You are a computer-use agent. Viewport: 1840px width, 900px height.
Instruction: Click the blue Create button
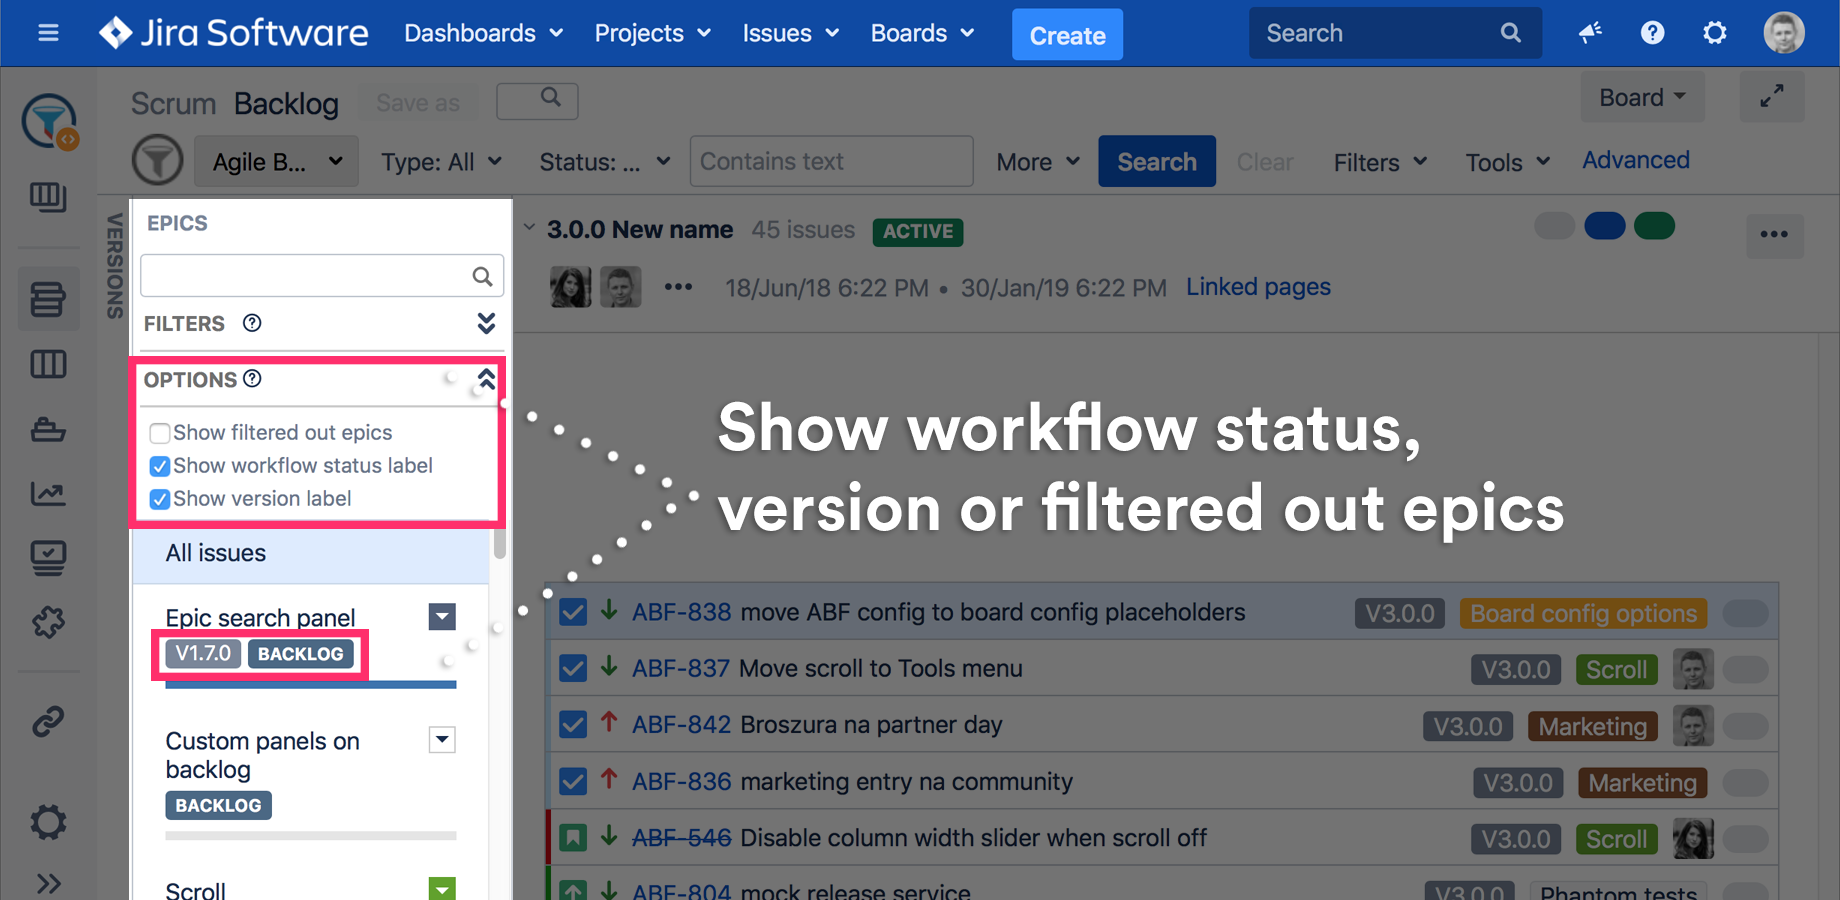click(1067, 35)
